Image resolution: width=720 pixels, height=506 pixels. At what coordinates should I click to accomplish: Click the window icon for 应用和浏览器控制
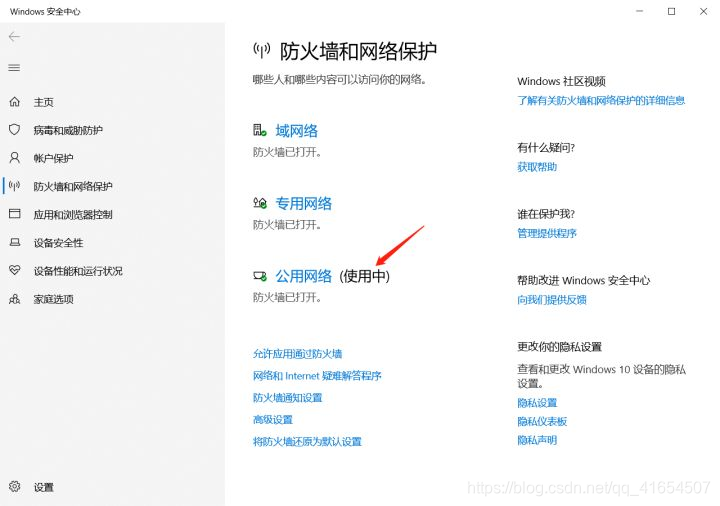15,214
